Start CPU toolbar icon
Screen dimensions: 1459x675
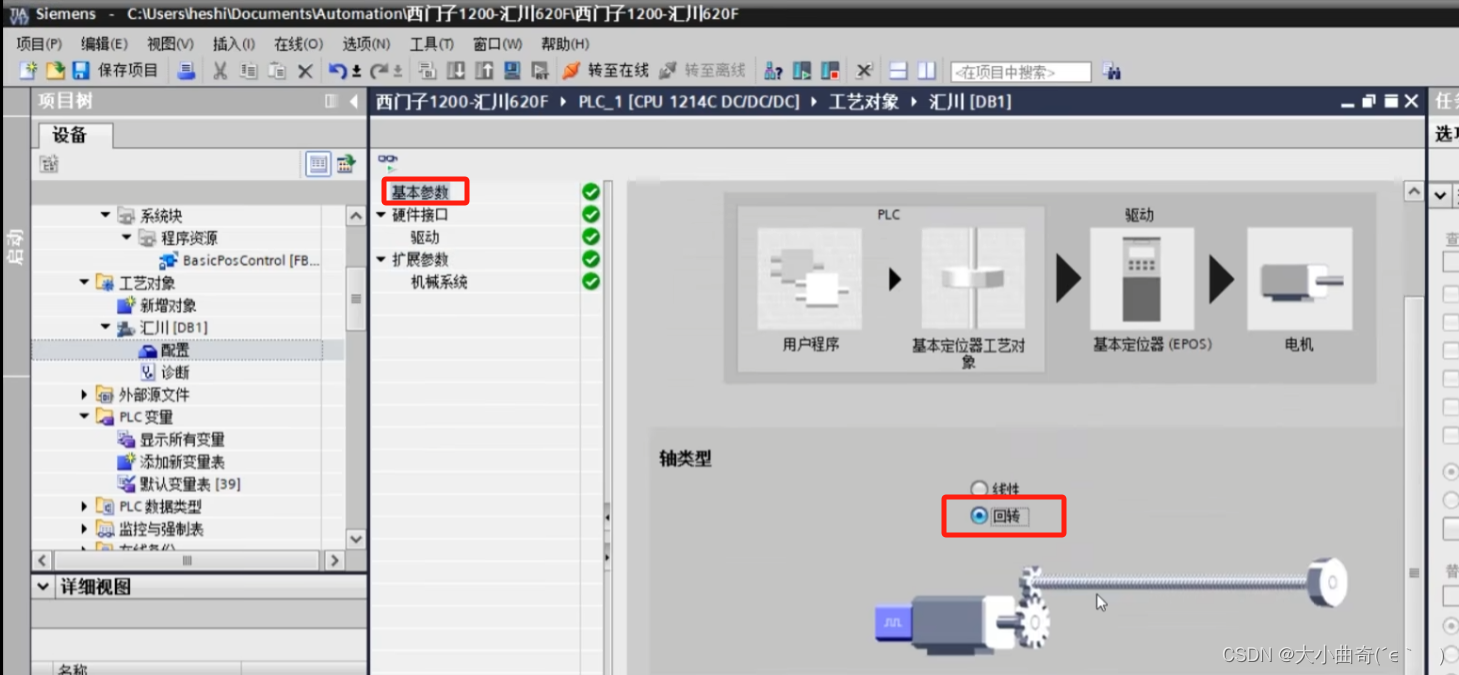tap(802, 71)
